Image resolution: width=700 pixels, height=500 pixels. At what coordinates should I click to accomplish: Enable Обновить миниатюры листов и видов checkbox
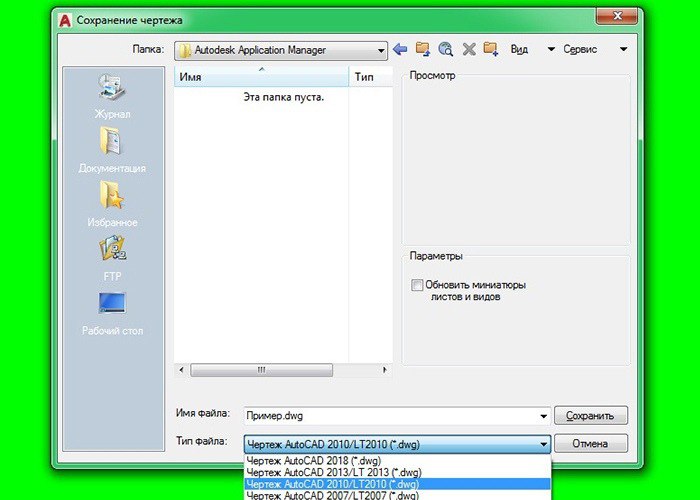pyautogui.click(x=417, y=285)
